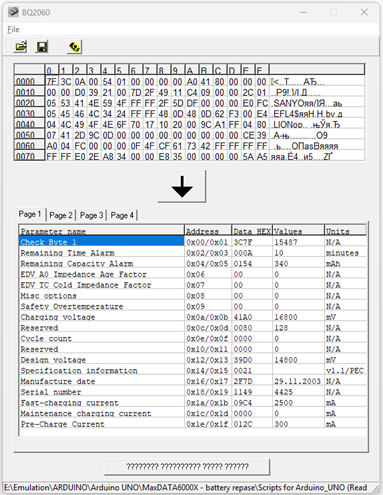The image size is (383, 495).
Task: Select the Fast-charging current row
Action: point(193,402)
